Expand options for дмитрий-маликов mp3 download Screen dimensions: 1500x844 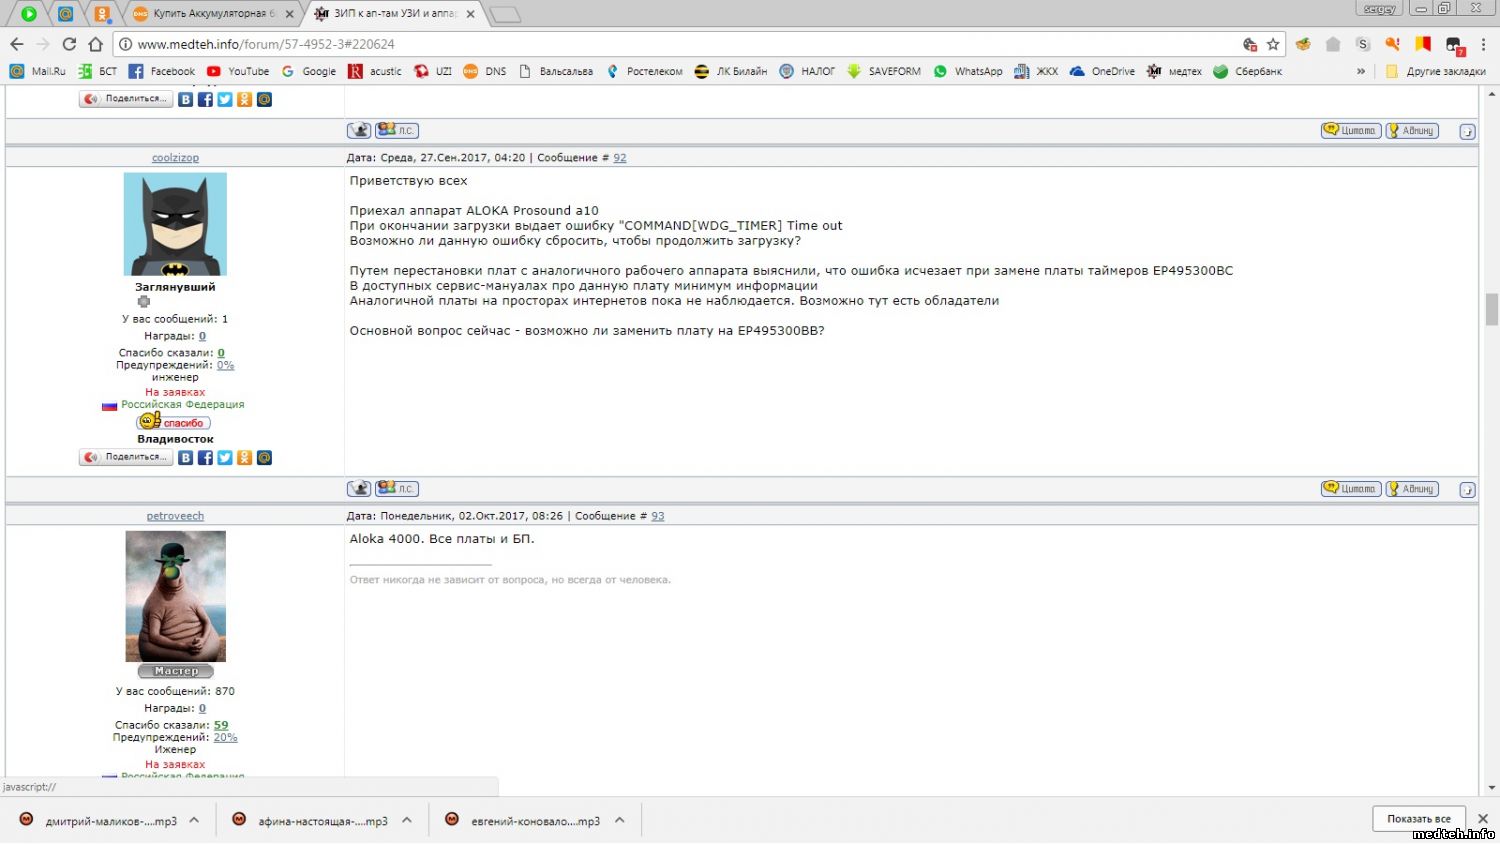pos(194,820)
